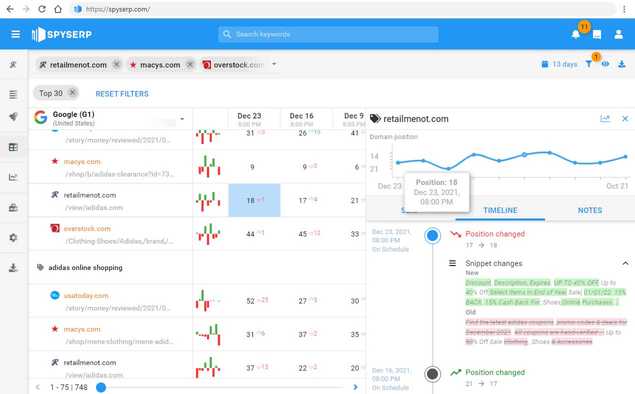The height and width of the screenshot is (394, 635).
Task: Click position 44 in overstock.com row
Action: click(x=250, y=234)
